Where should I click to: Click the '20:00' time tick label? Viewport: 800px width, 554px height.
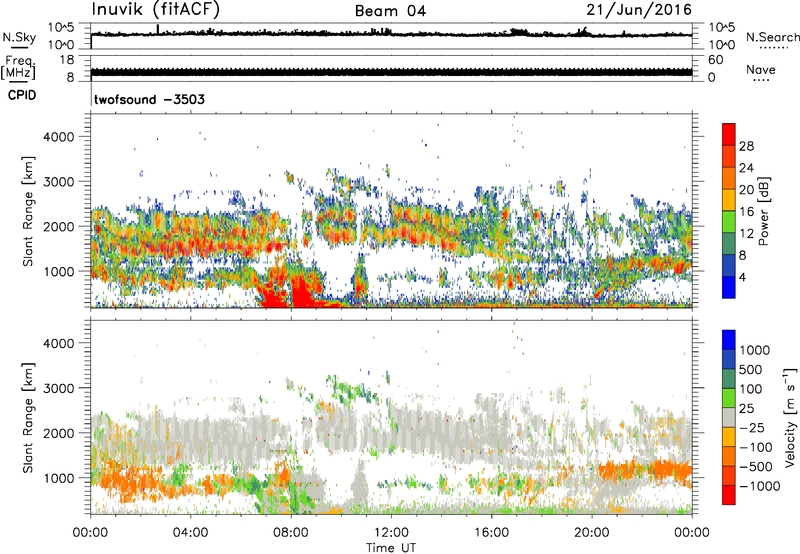592,533
